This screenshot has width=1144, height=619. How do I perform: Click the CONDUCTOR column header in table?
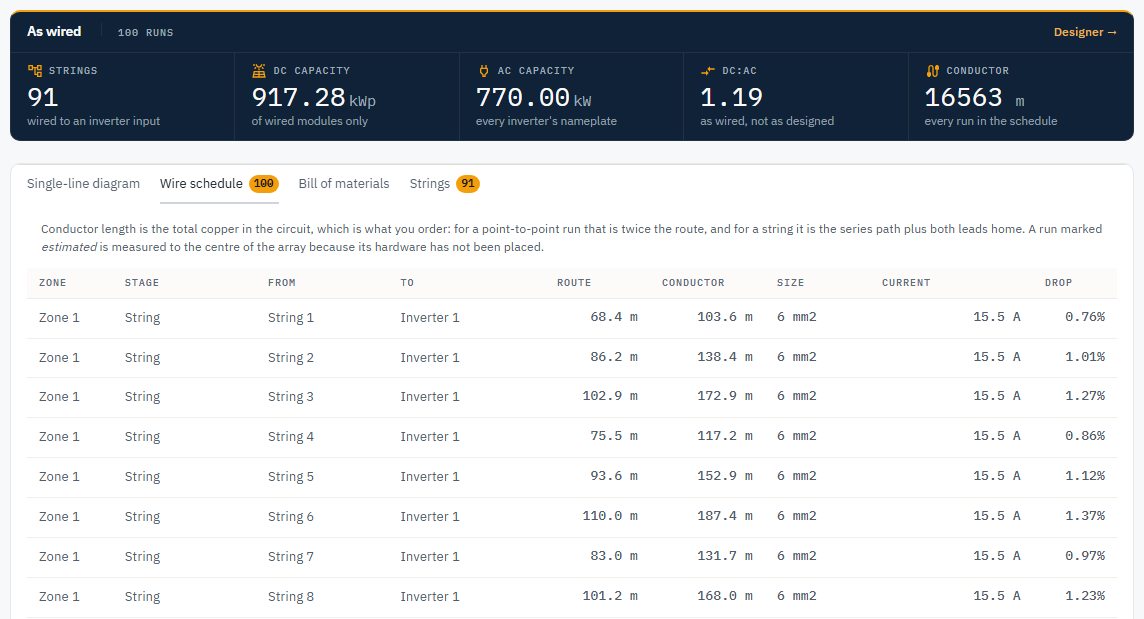pyautogui.click(x=693, y=283)
